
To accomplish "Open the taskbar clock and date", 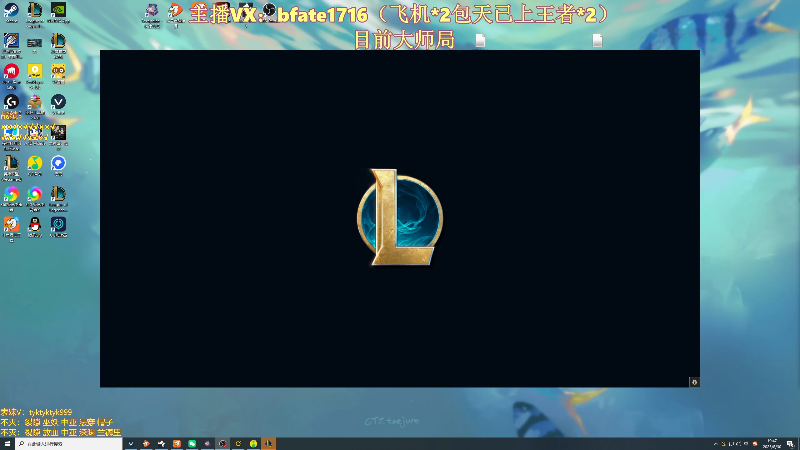I will pos(771,444).
